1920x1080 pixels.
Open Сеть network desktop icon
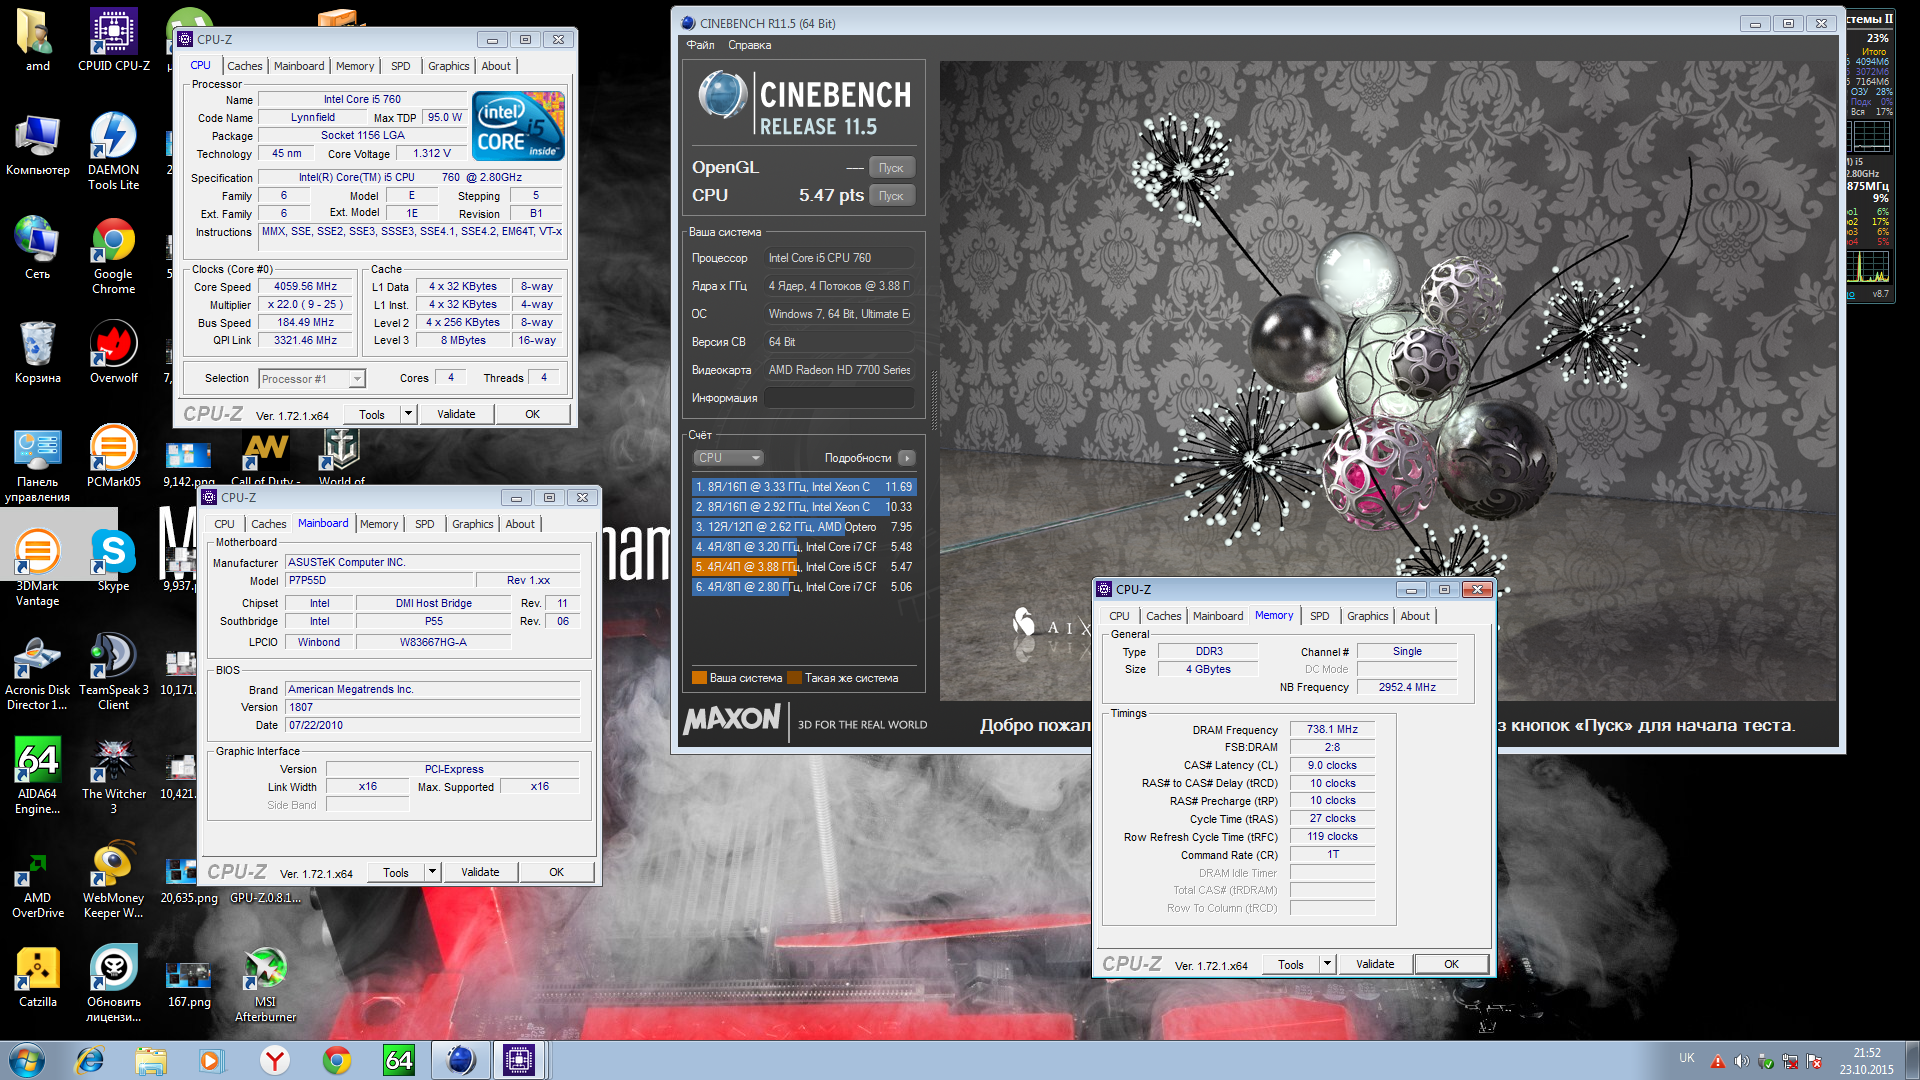[37, 248]
